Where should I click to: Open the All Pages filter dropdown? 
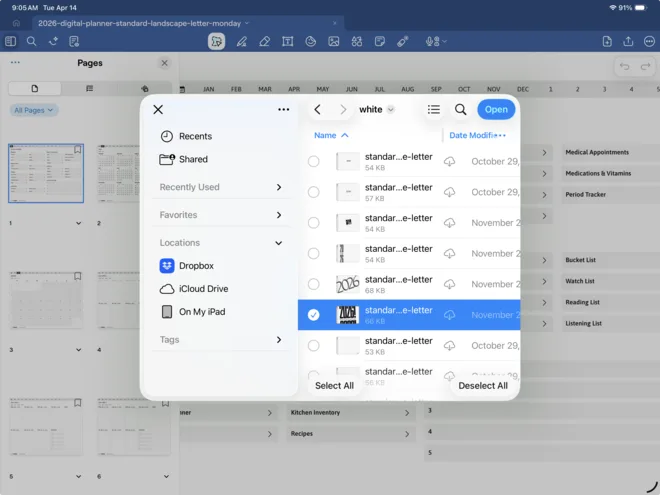(x=34, y=110)
